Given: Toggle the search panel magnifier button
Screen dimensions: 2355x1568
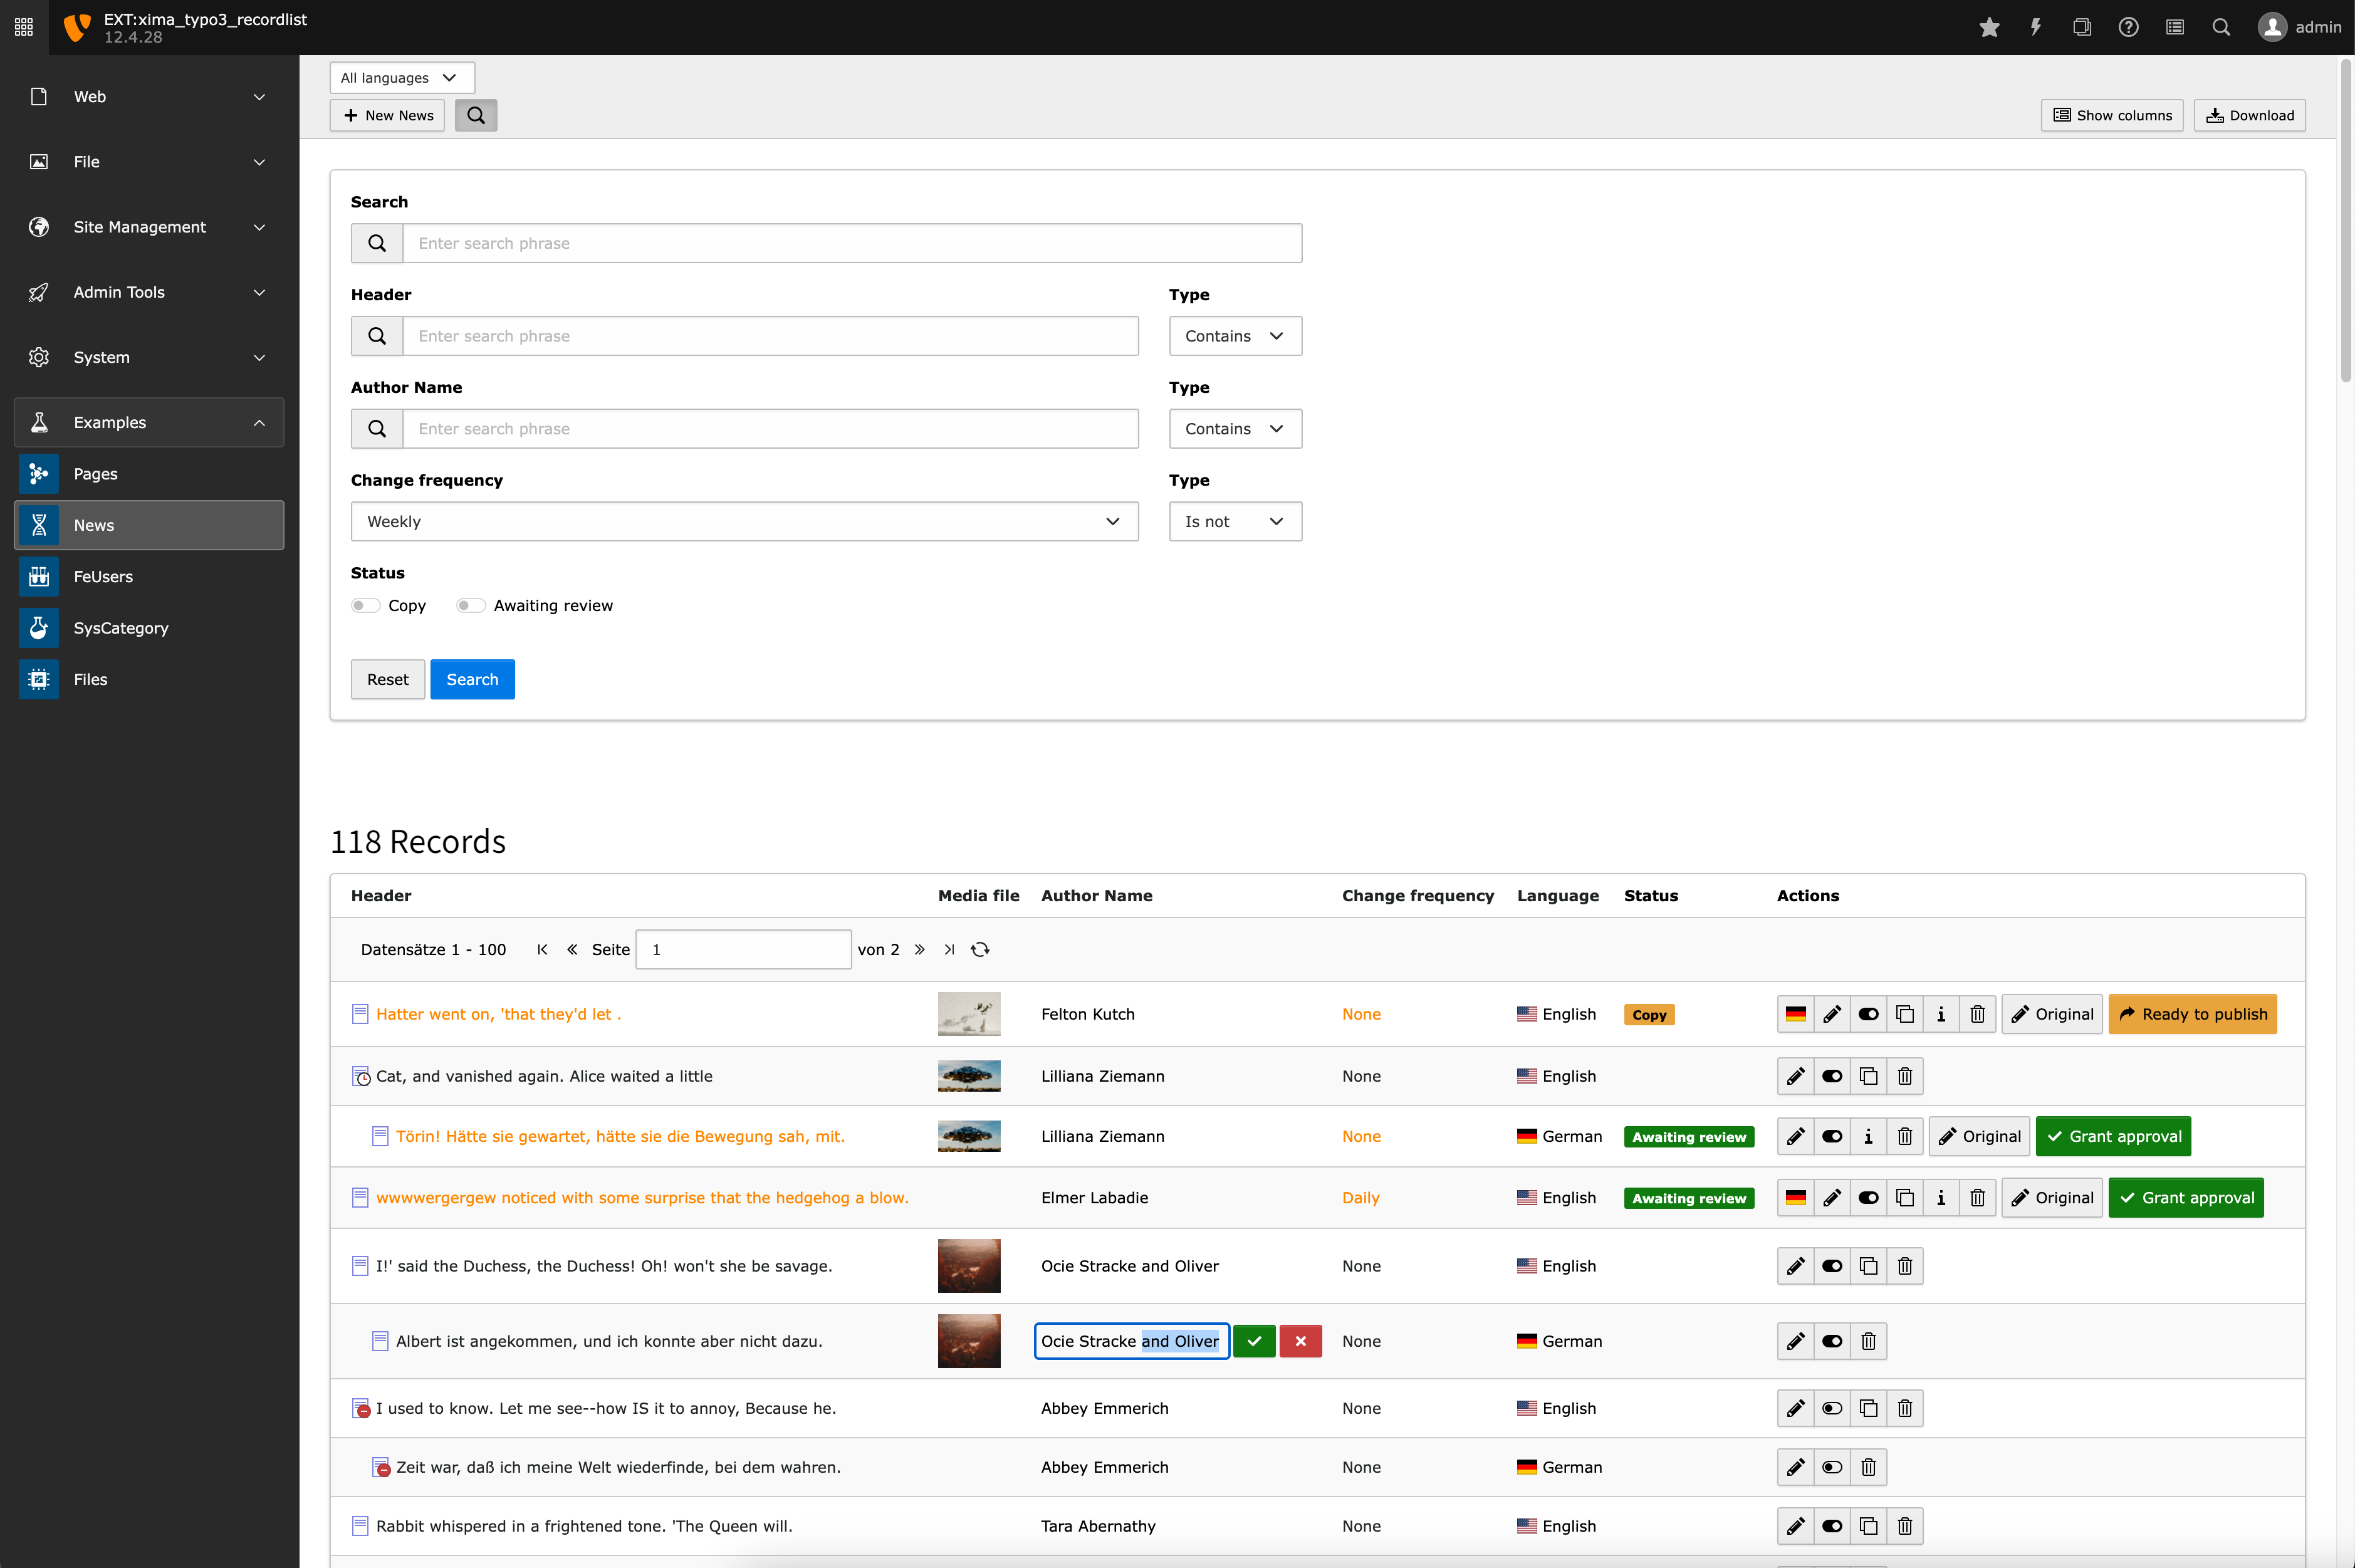Looking at the screenshot, I should 476,115.
